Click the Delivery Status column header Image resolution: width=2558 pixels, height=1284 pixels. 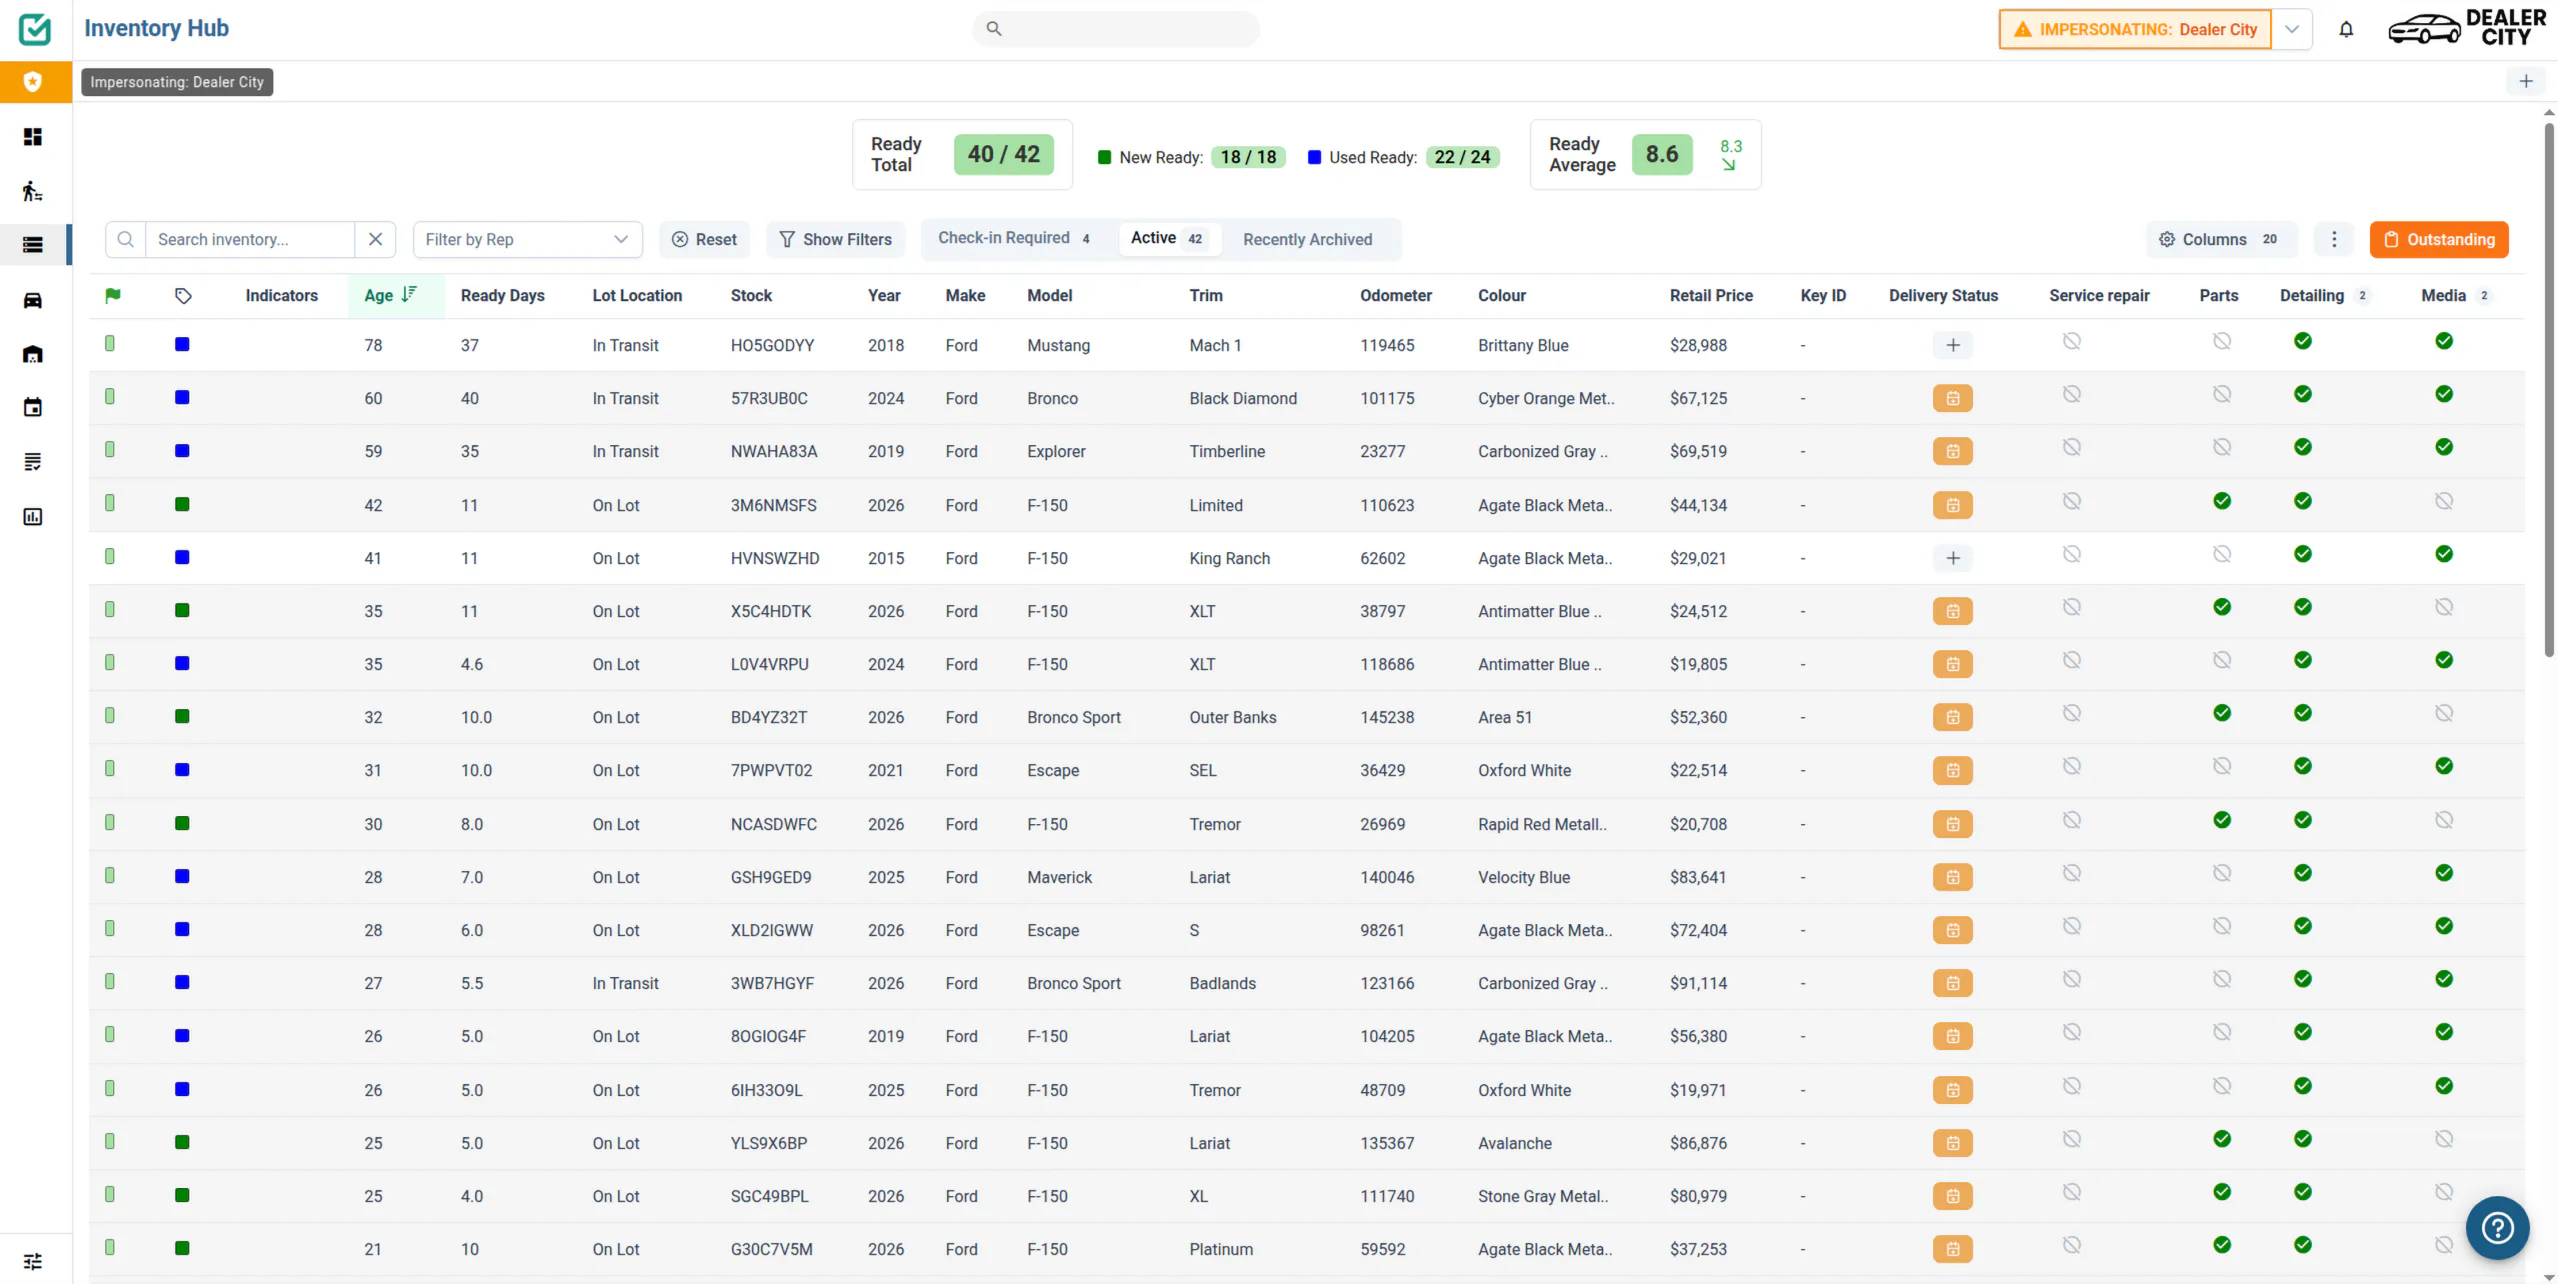(1943, 295)
